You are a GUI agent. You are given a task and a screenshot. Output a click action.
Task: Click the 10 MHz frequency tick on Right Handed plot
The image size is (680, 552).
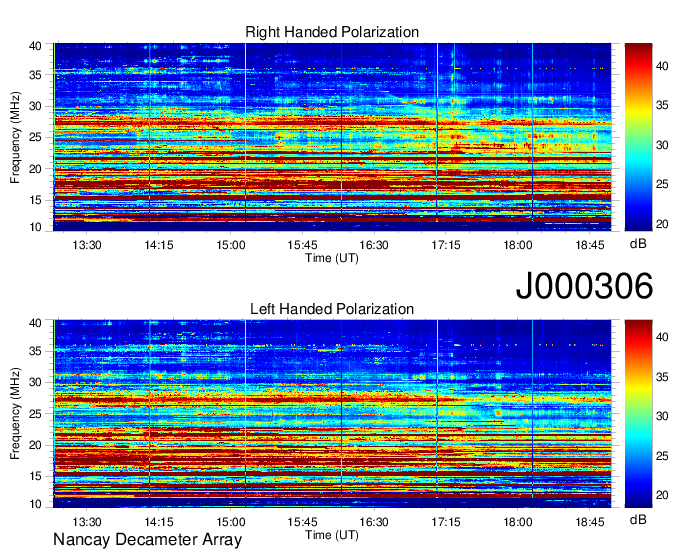pos(35,227)
